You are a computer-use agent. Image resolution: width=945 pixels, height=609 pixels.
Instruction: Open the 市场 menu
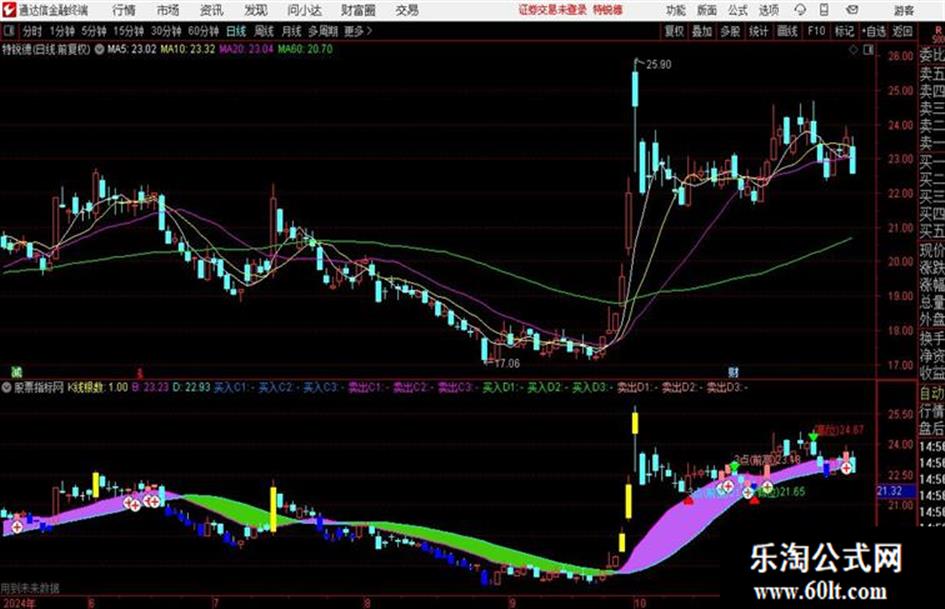tap(168, 10)
